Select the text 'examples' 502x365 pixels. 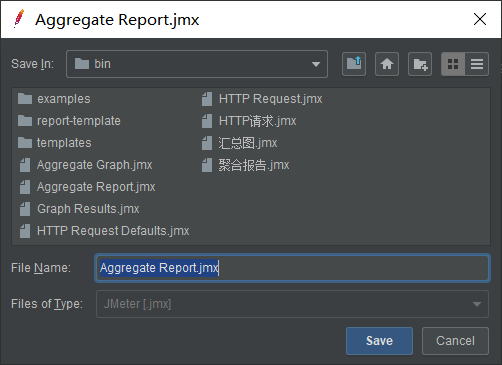64,99
